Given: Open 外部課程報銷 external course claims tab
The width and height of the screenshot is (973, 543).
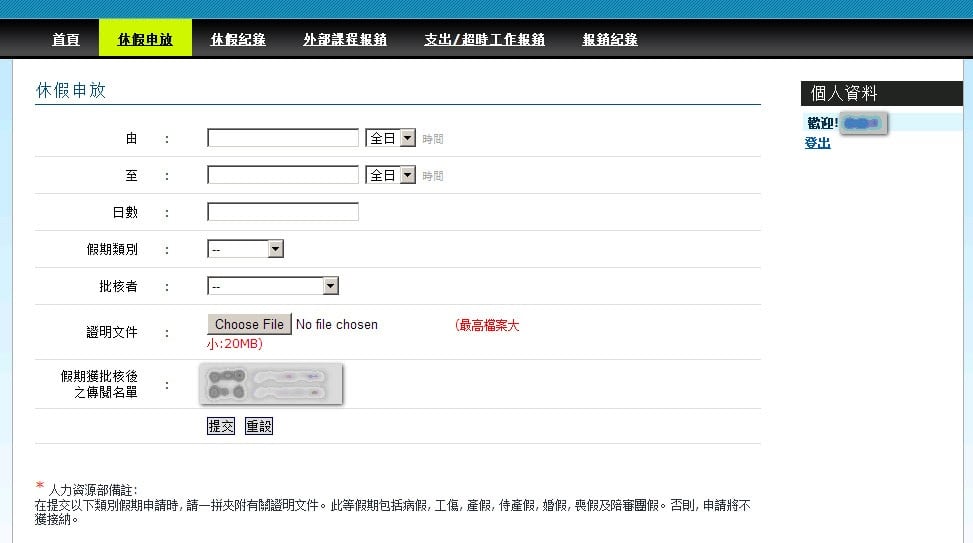Looking at the screenshot, I should pyautogui.click(x=345, y=39).
